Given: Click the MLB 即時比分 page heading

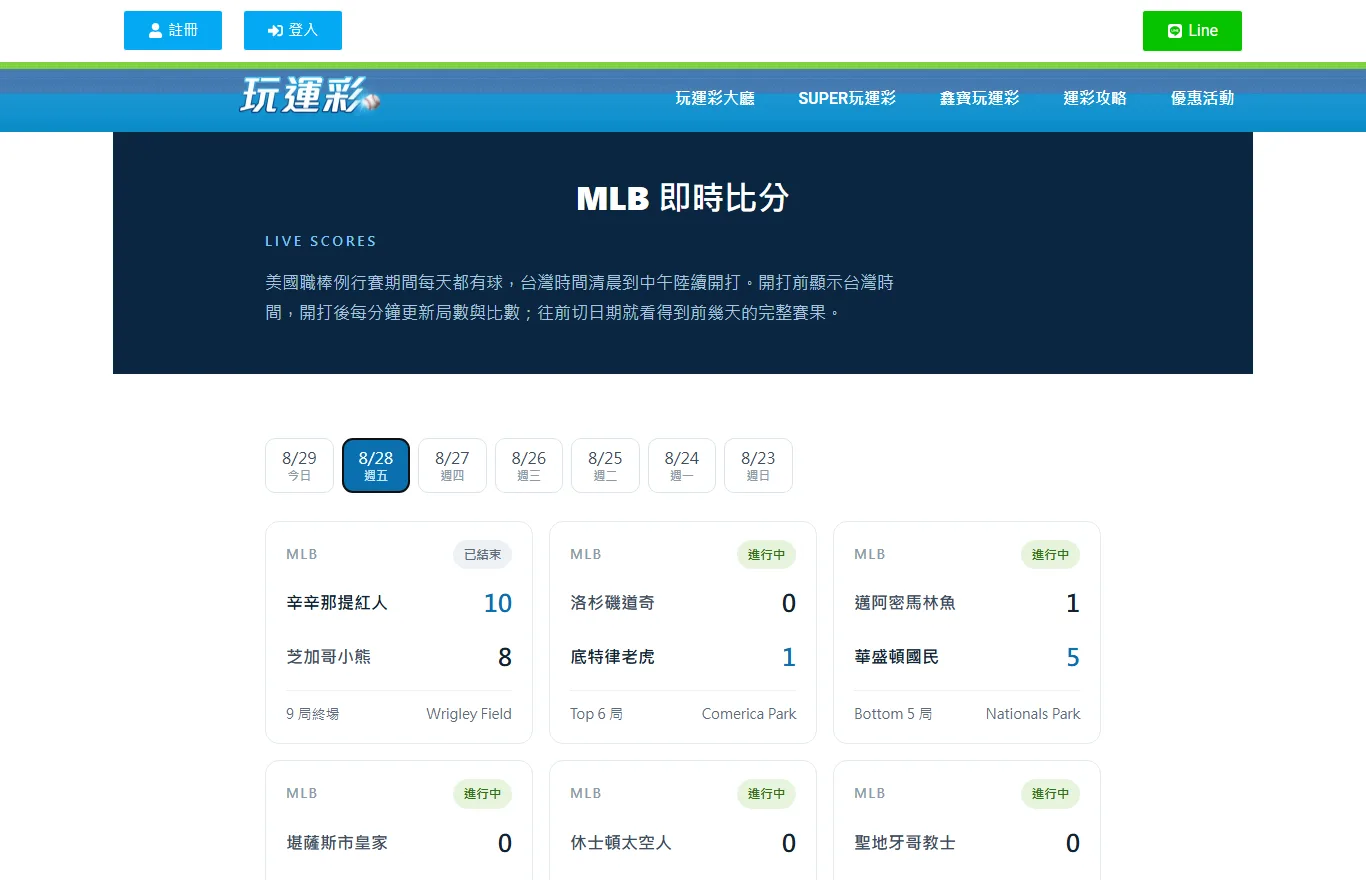Looking at the screenshot, I should point(683,198).
